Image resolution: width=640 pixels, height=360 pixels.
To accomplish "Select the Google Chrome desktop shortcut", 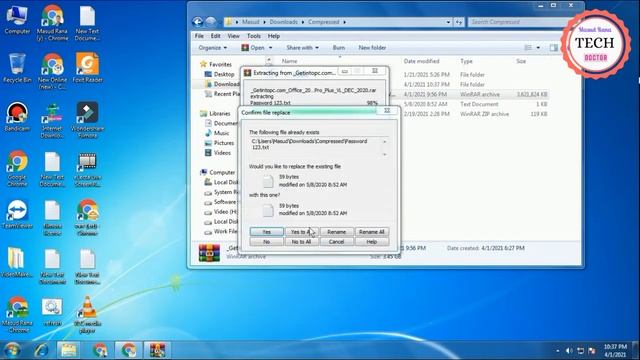I will point(17,169).
